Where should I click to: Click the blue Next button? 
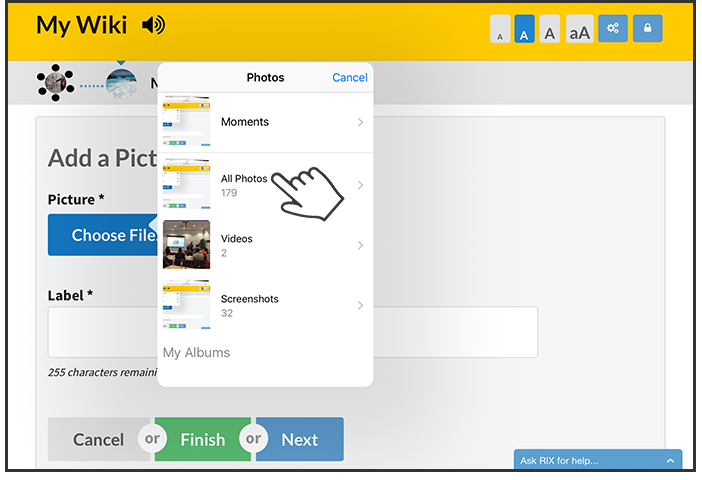pyautogui.click(x=300, y=439)
